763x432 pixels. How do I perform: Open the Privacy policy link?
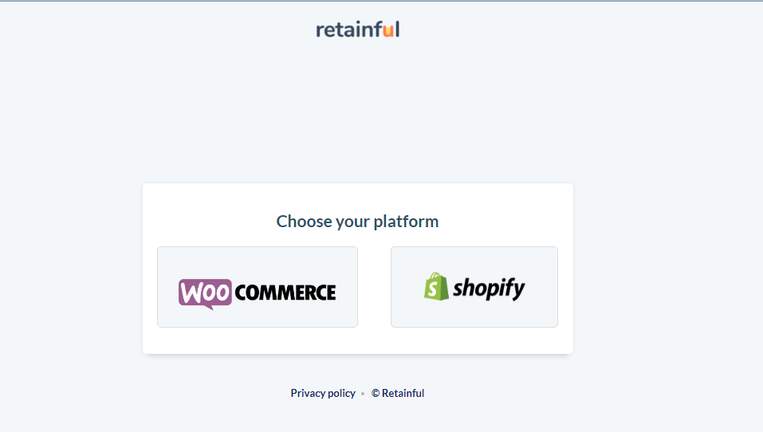(x=323, y=393)
